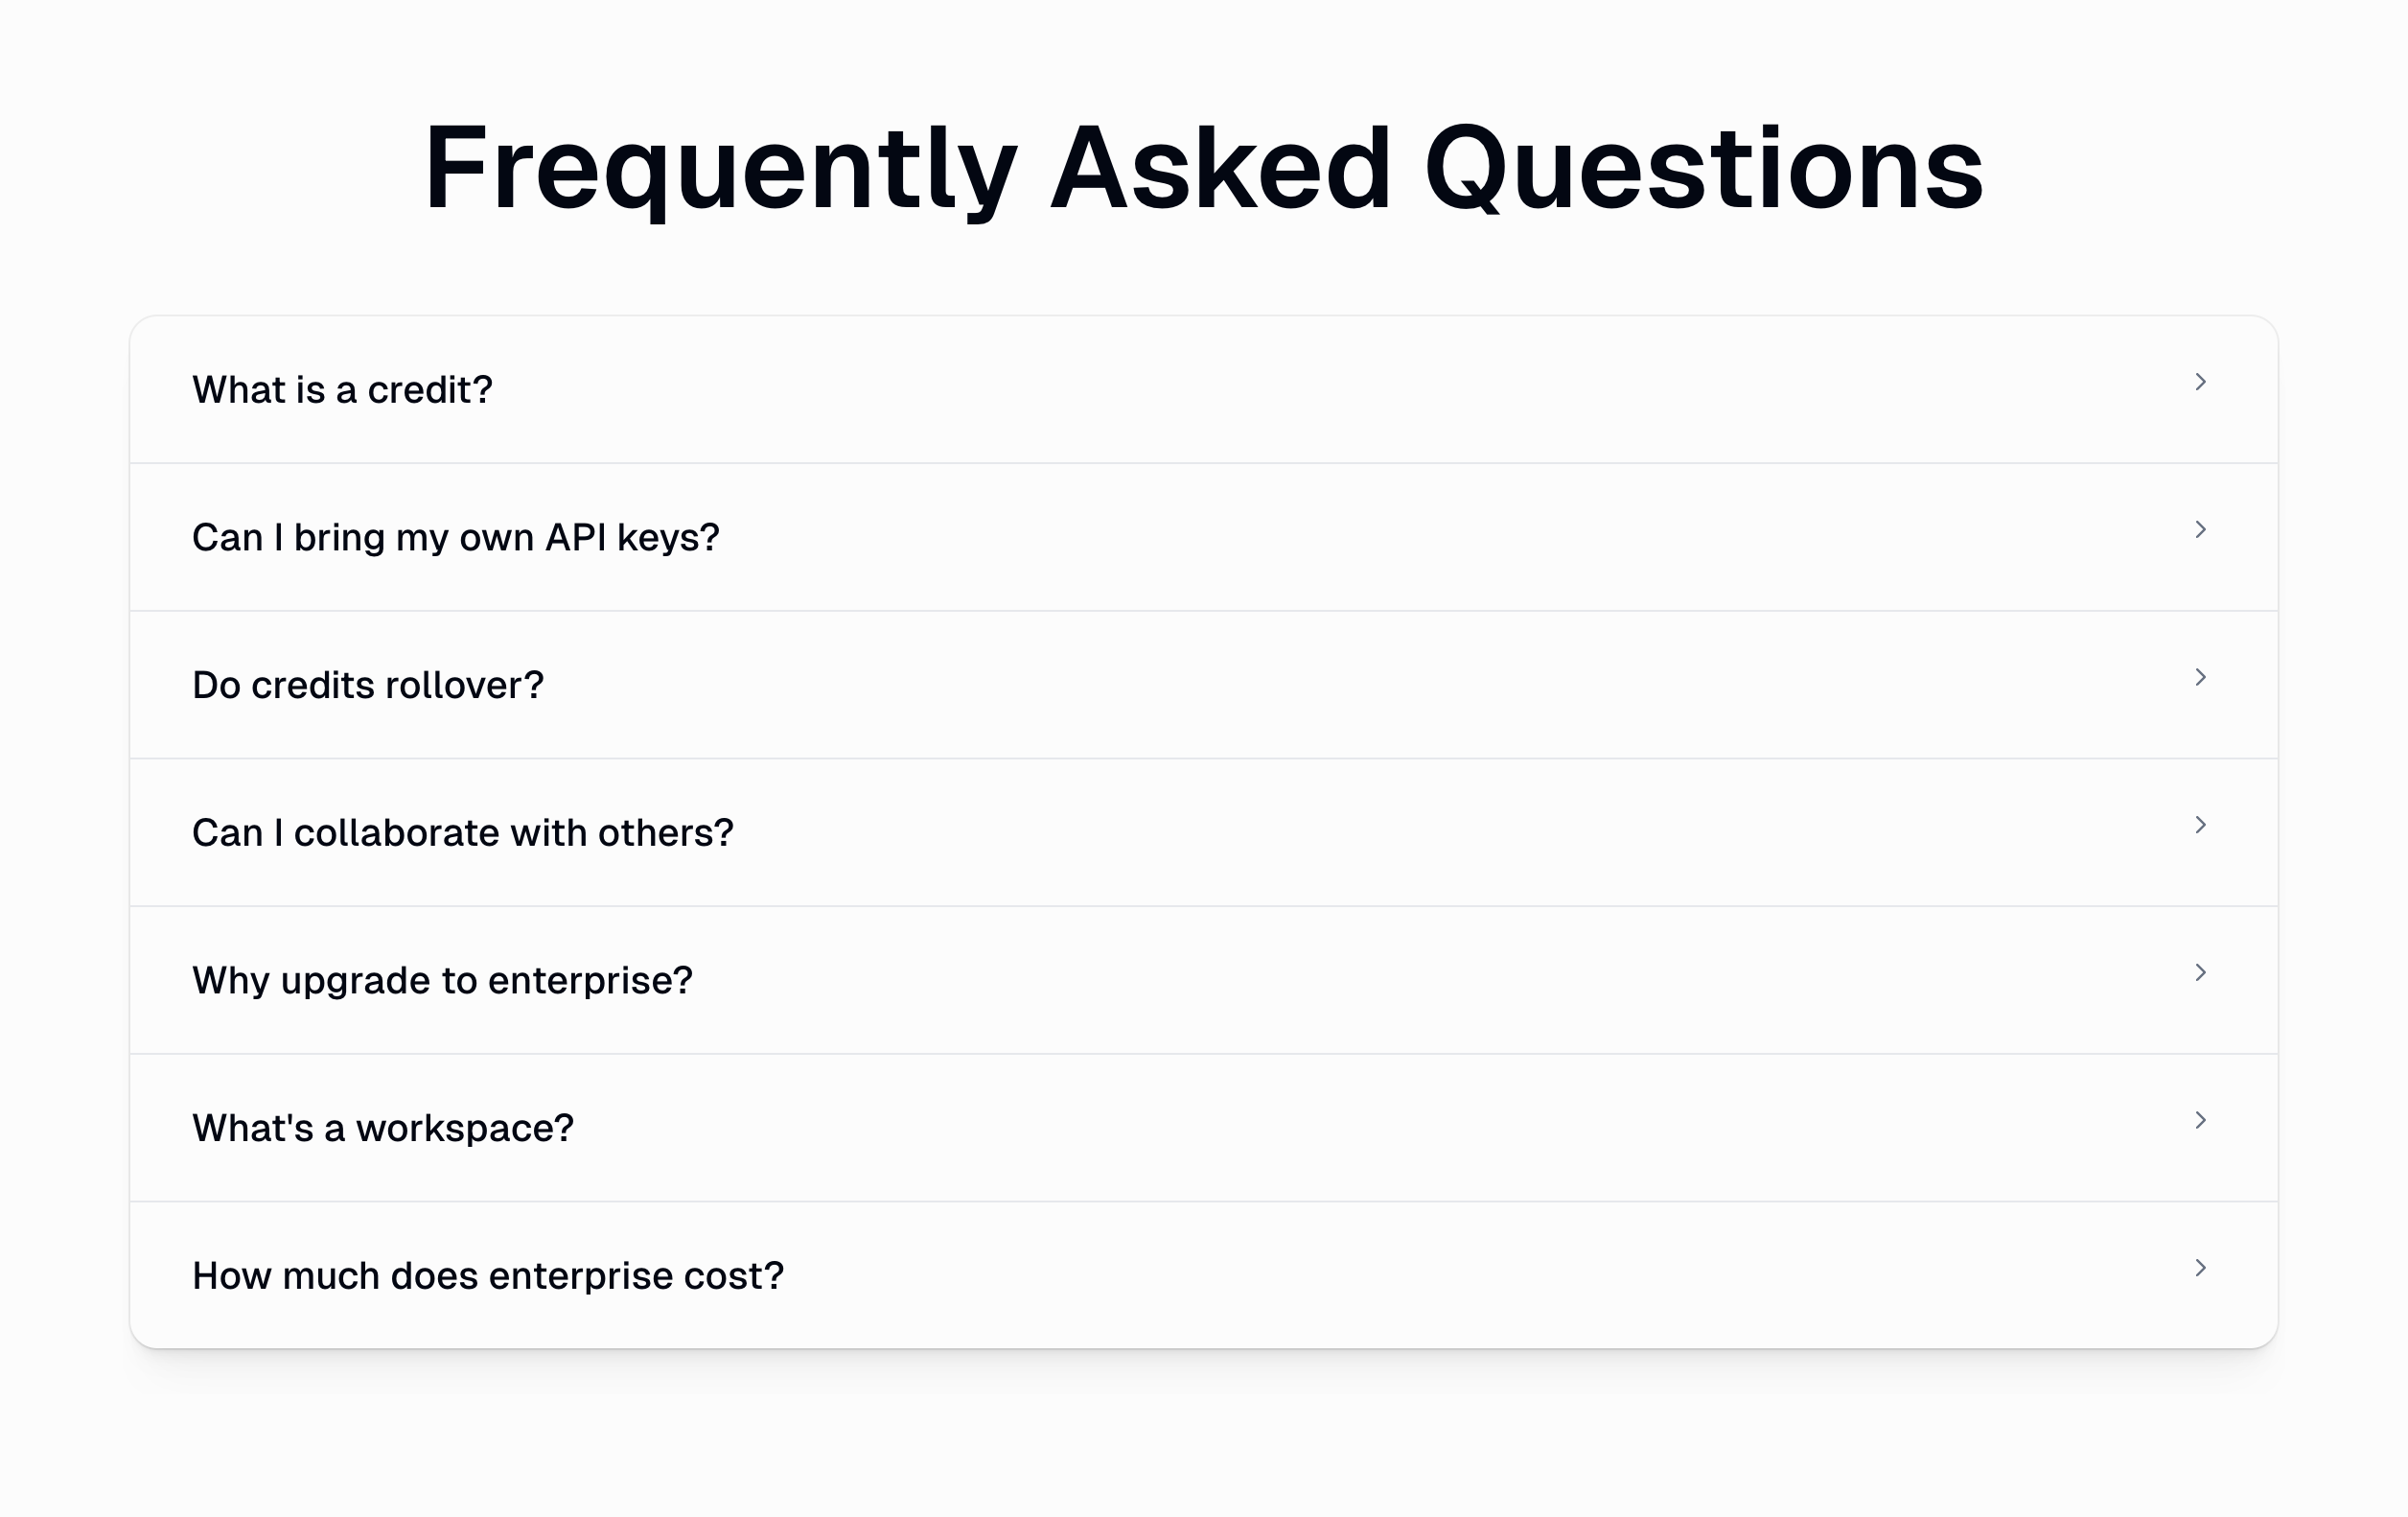Open the 'Why upgrade to enterprise?' question text
This screenshot has width=2408, height=1517.
(x=442, y=981)
